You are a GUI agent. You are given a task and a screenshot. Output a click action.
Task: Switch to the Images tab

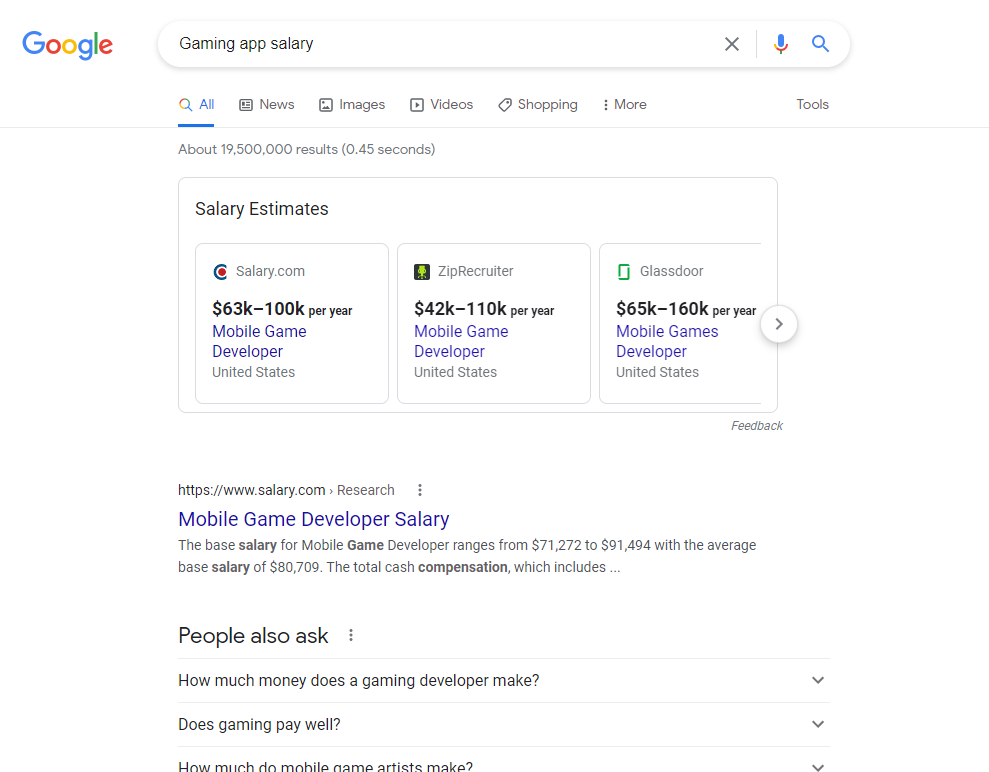352,105
